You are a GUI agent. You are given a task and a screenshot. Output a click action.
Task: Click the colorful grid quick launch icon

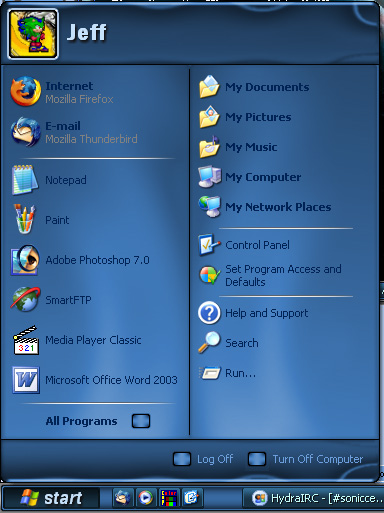coord(169,498)
